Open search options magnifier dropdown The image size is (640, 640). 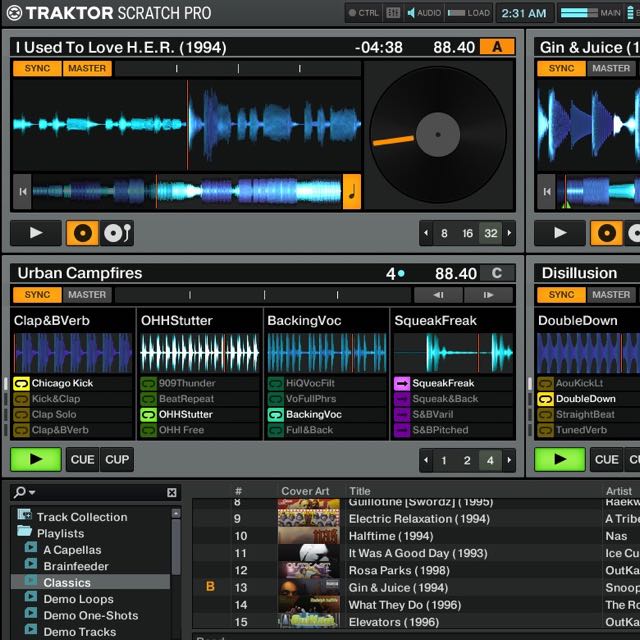click(x=24, y=492)
